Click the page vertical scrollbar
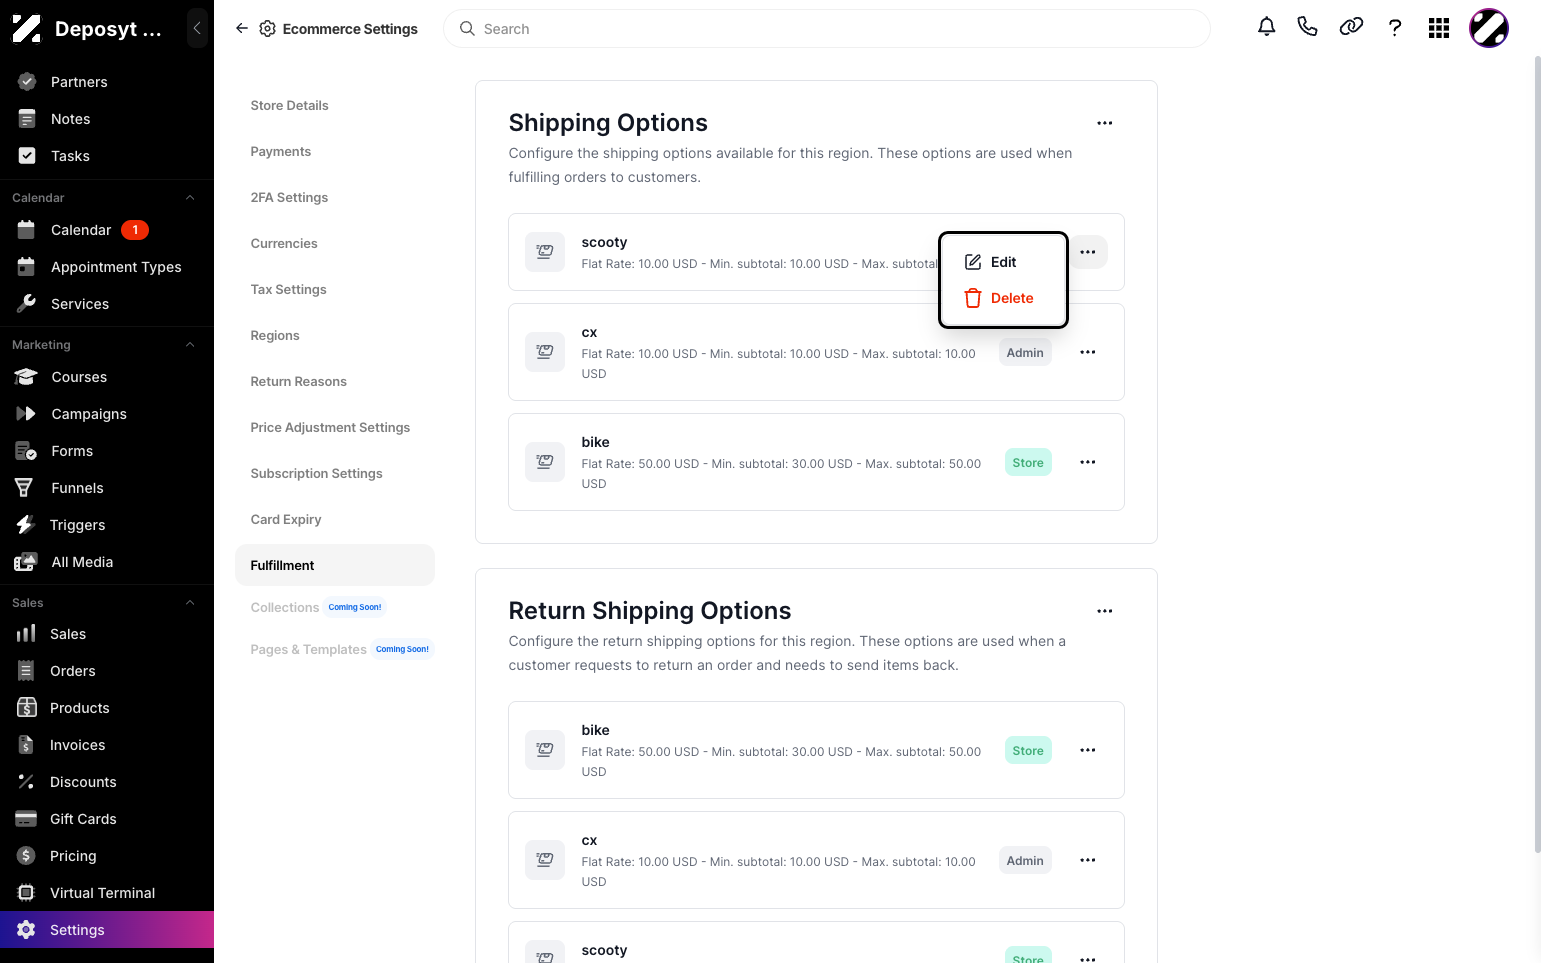Screen dimensions: 1541x963 [x=1537, y=455]
